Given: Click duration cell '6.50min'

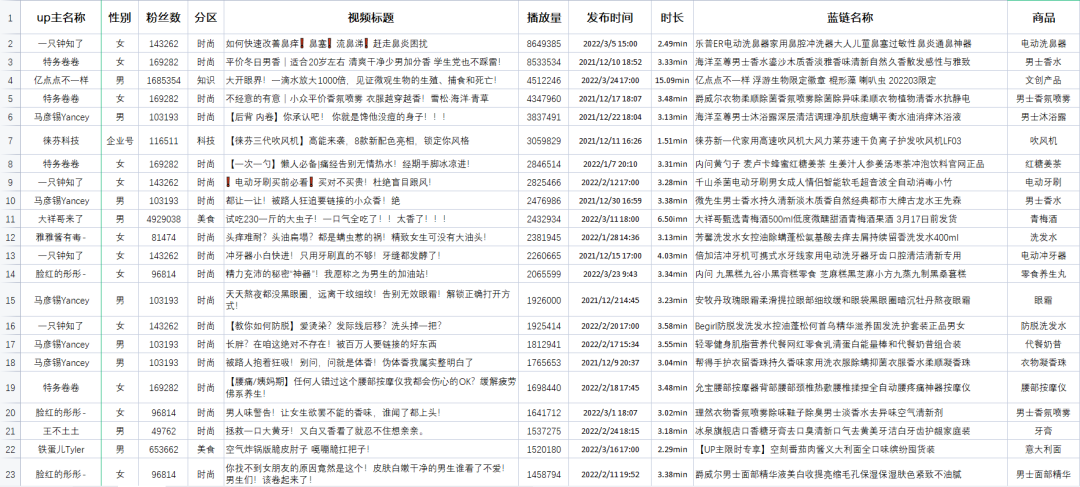Looking at the screenshot, I should (x=672, y=219).
